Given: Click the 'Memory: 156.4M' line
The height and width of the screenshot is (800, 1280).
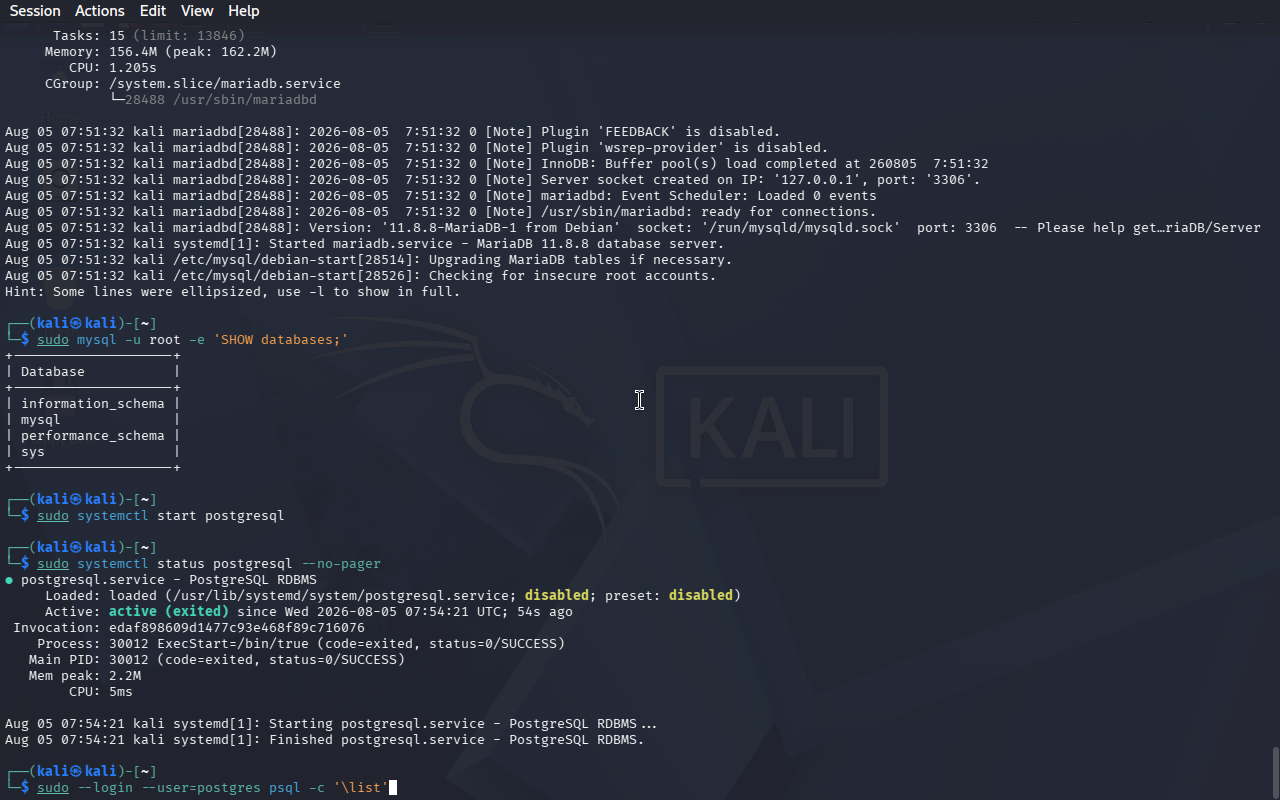Looking at the screenshot, I should [161, 52].
